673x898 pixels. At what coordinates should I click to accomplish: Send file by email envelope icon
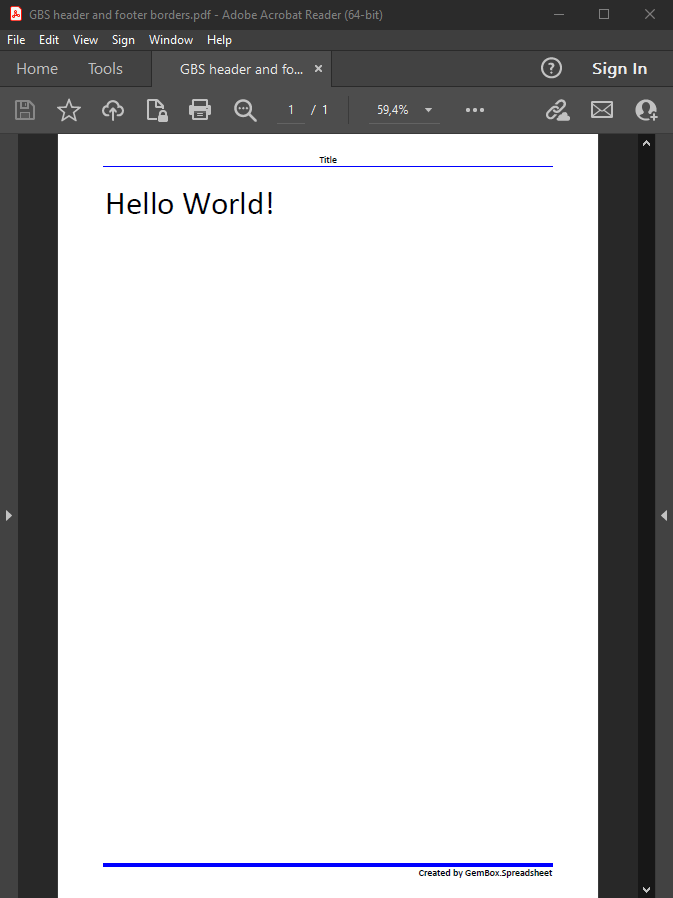point(602,110)
